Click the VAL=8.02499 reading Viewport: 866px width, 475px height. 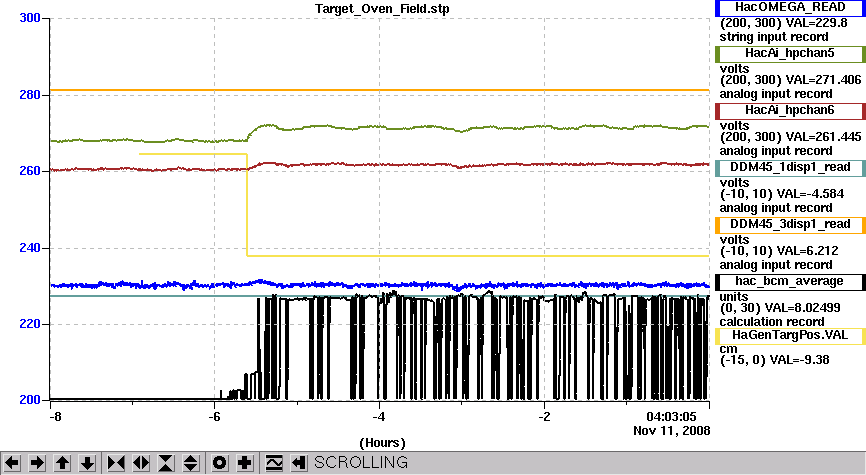click(x=803, y=308)
